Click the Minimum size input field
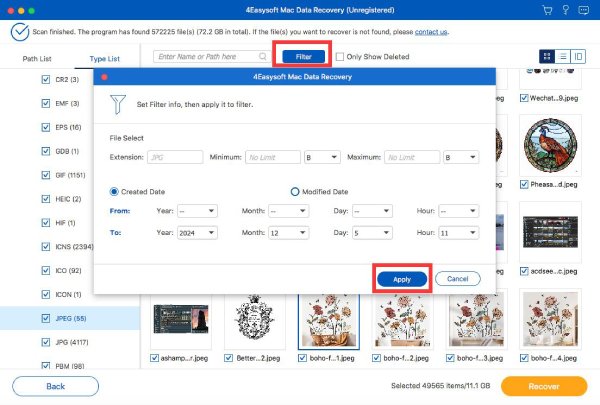Viewport: 600px width, 405px height. [273, 157]
